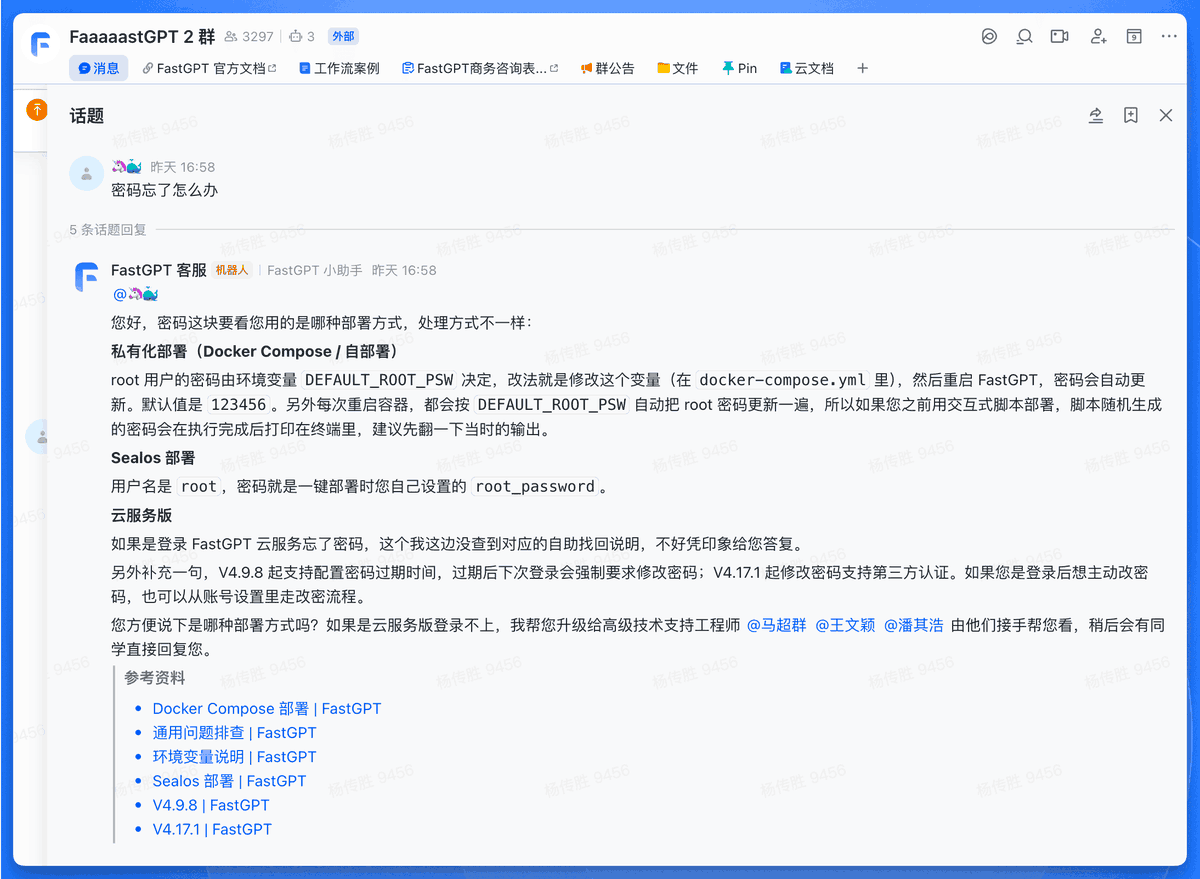Open the FastGPT商务咨询表 tab
Image resolution: width=1200 pixels, height=879 pixels.
pos(480,68)
